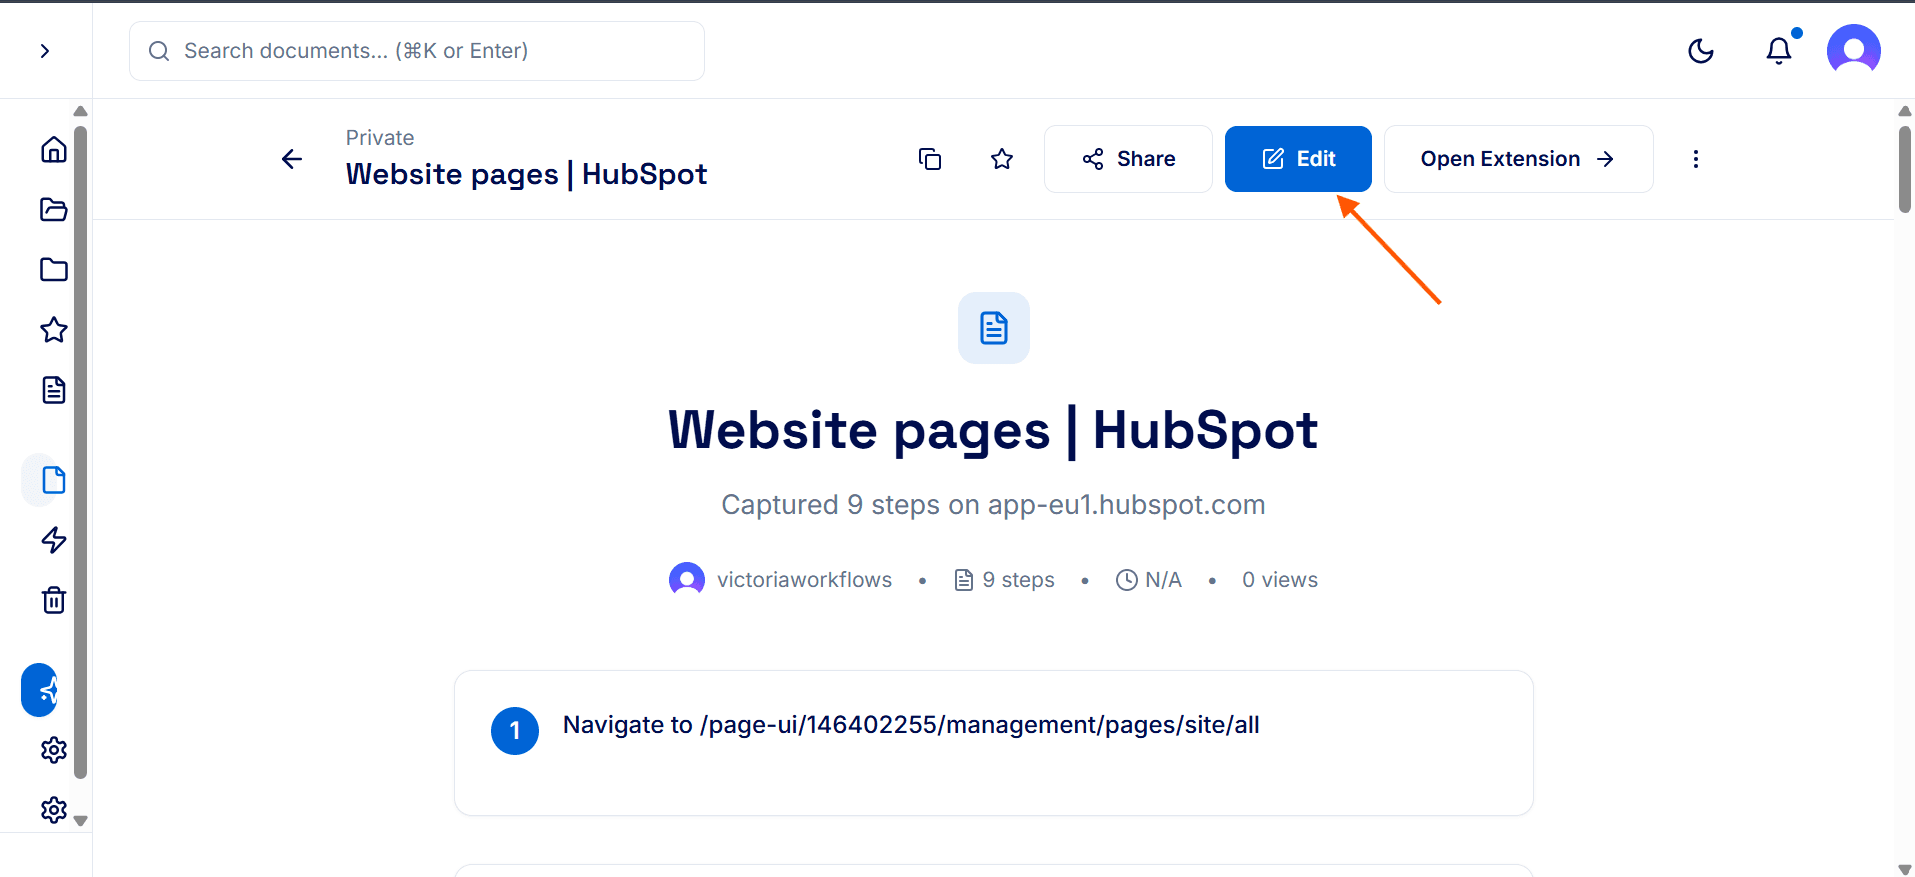Click the blue Edit button
This screenshot has height=877, width=1915.
[1298, 159]
